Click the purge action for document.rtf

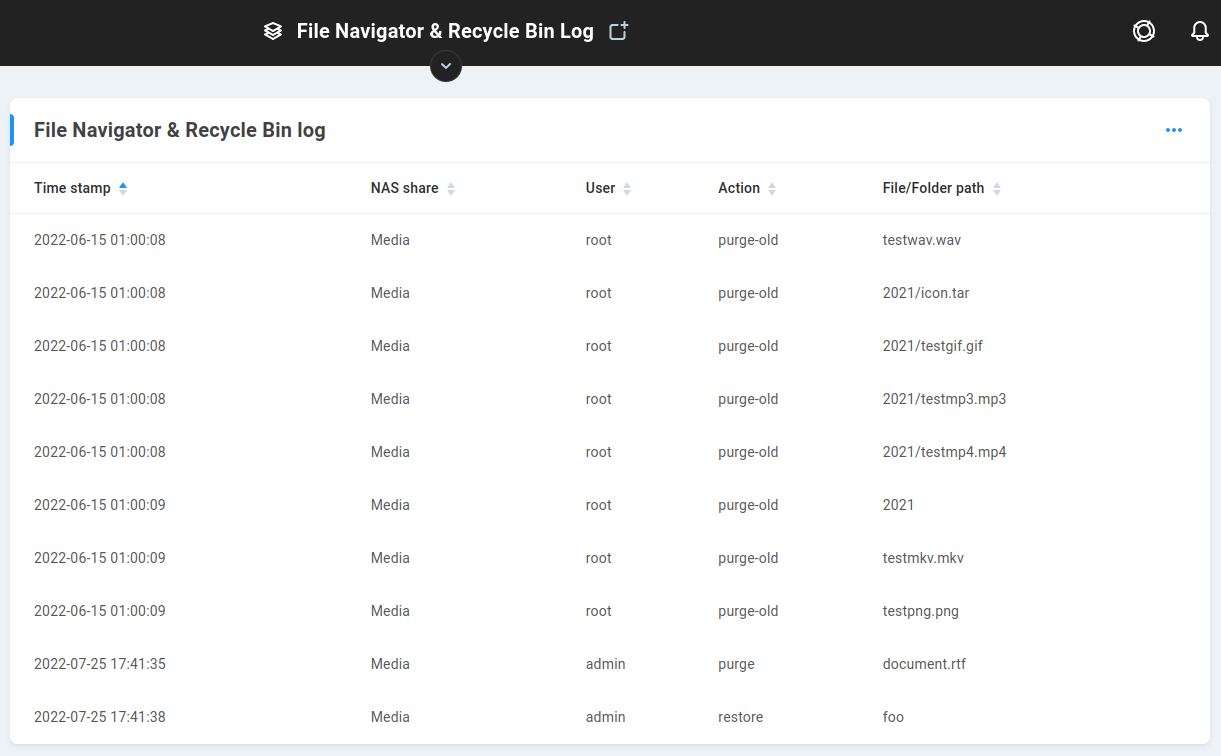pos(736,664)
